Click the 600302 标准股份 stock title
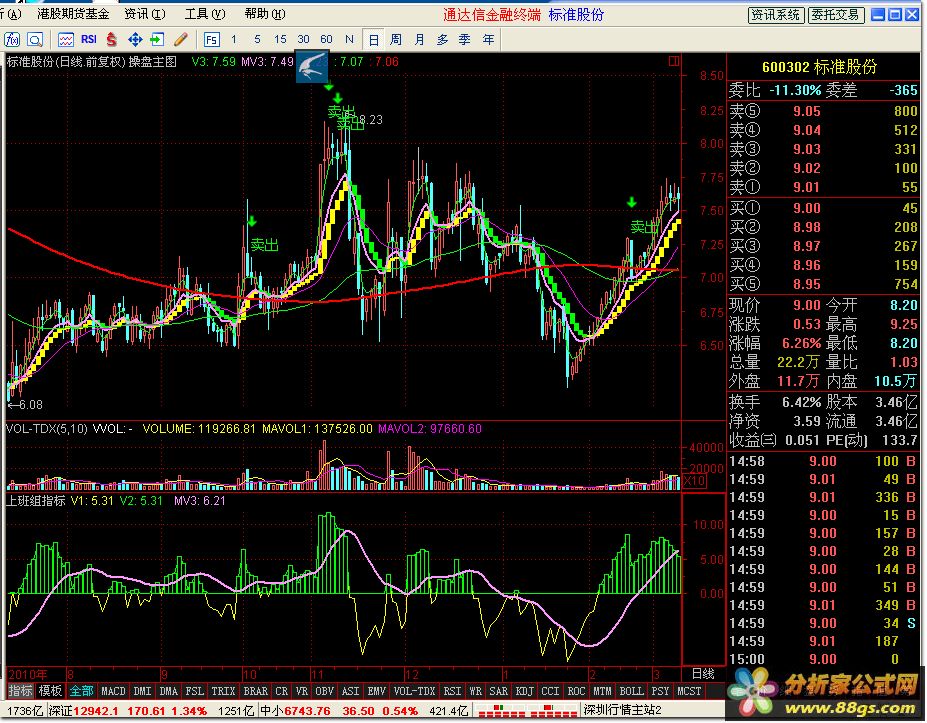The height and width of the screenshot is (723, 927). [x=819, y=67]
